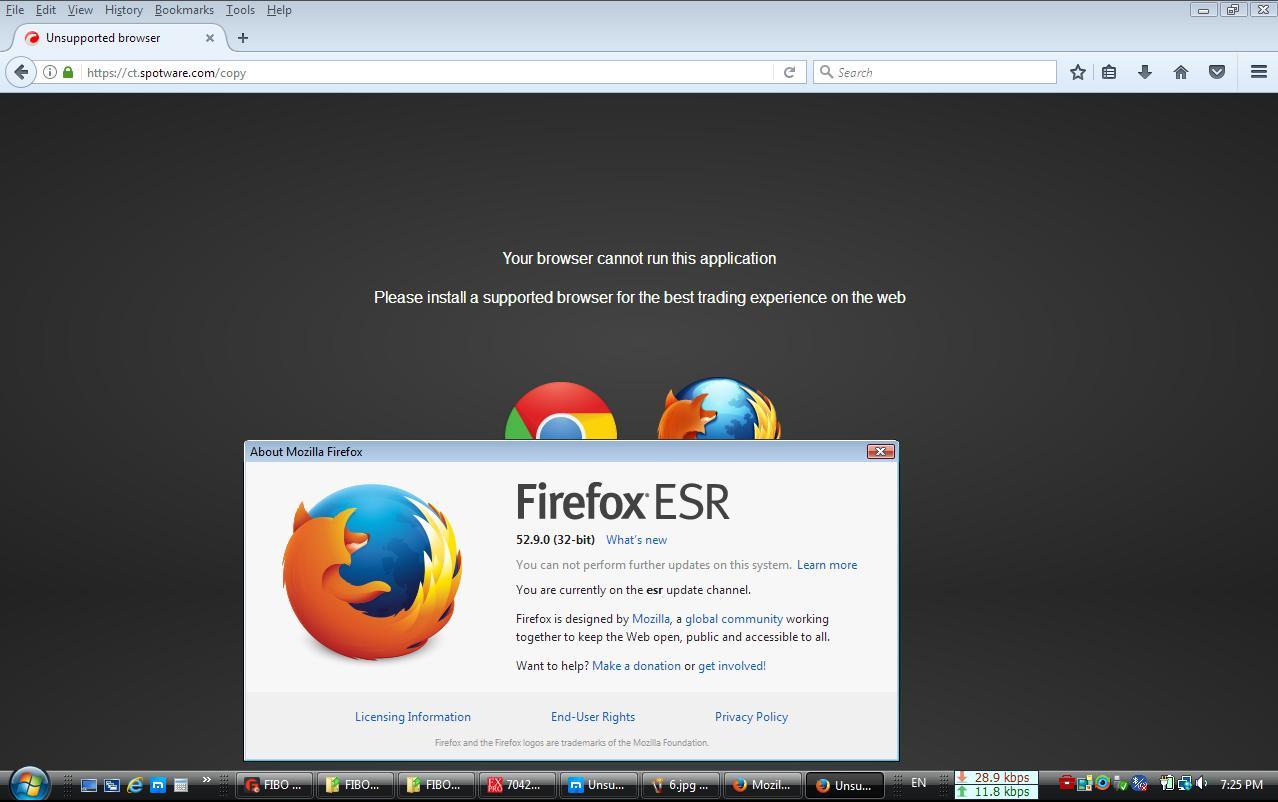Open the volume speaker tray icon
Viewport: 1278px width, 802px height.
click(x=1201, y=783)
